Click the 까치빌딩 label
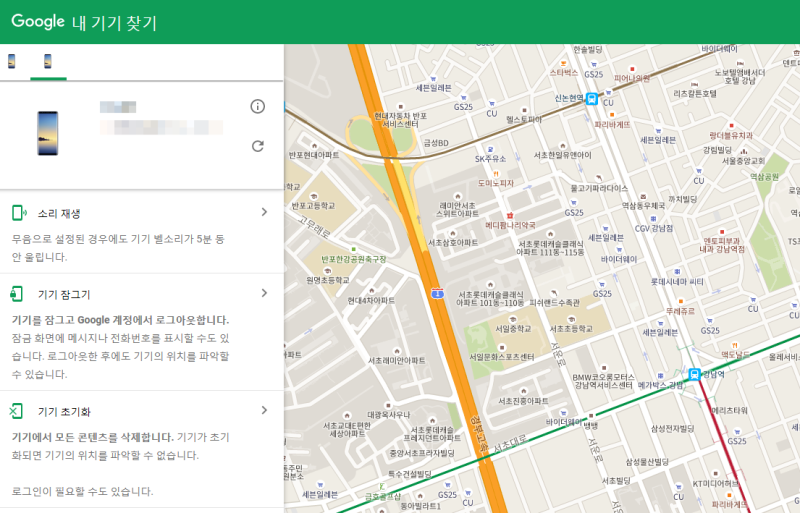The image size is (800, 513). (x=682, y=199)
